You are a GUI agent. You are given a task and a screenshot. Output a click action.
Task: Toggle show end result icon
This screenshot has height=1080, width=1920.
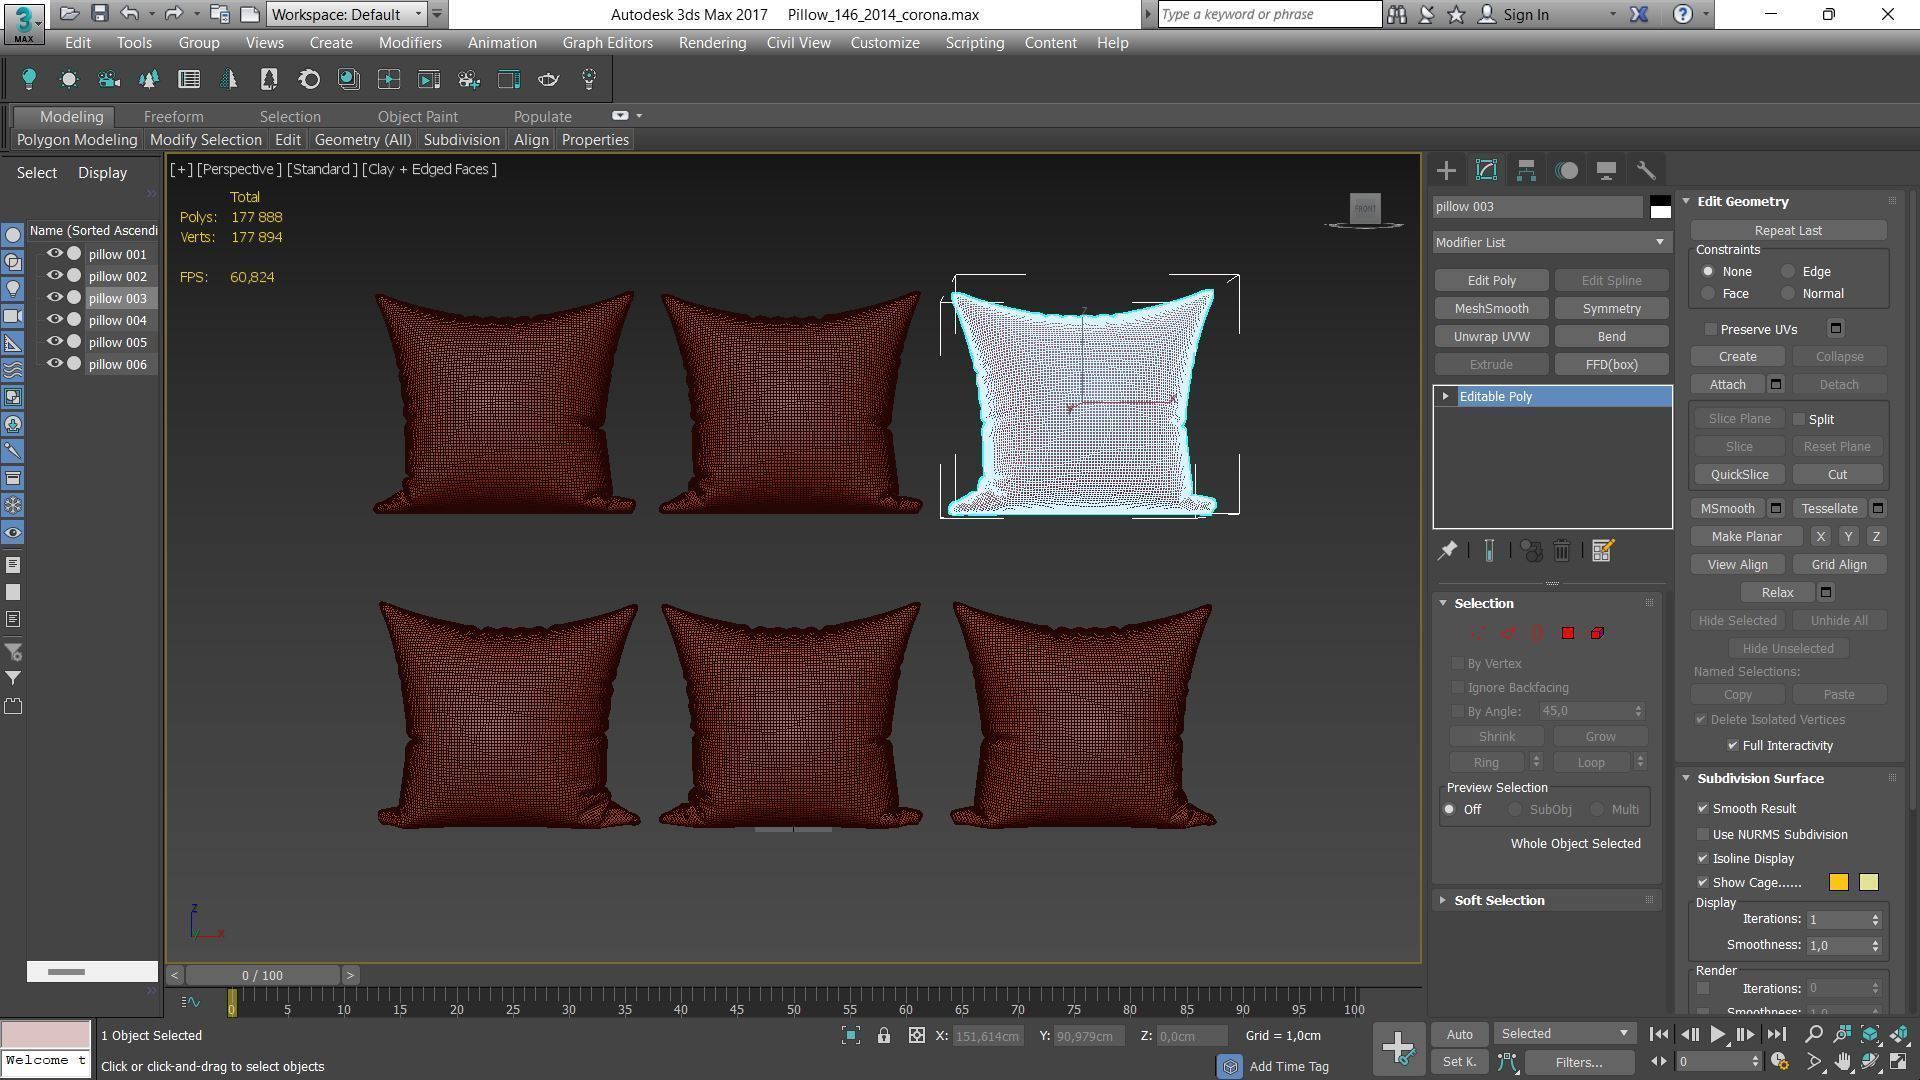[x=1489, y=551]
